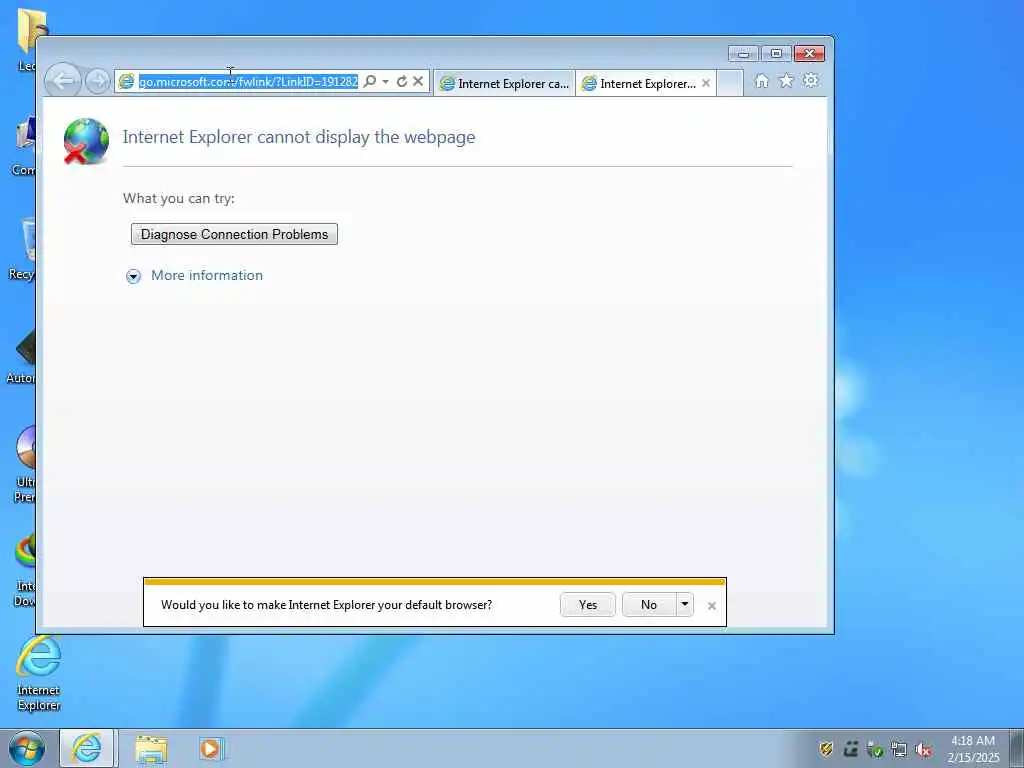The image size is (1024, 768).
Task: Refresh the page with the reload icon
Action: click(x=402, y=81)
